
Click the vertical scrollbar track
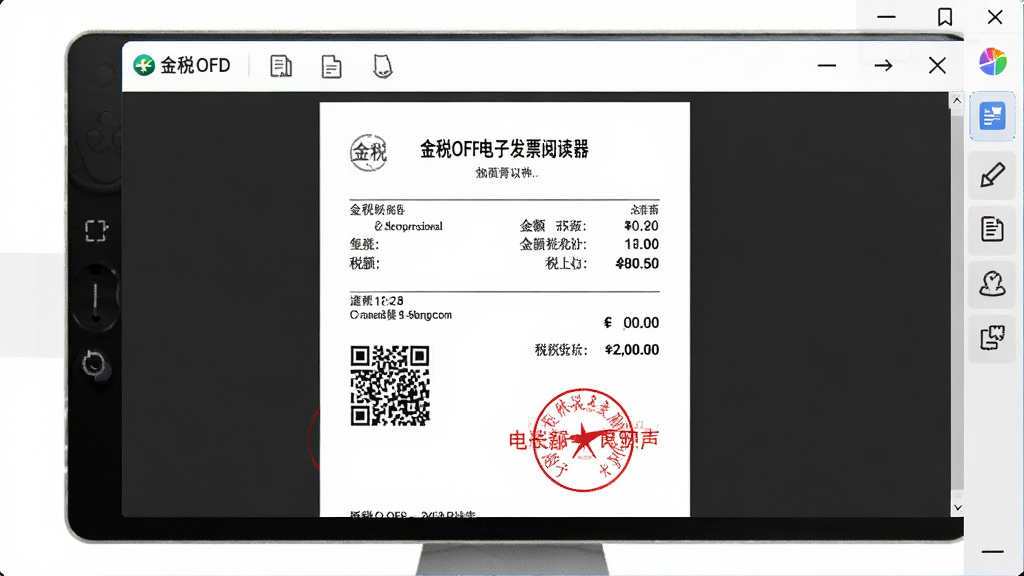pos(957,304)
